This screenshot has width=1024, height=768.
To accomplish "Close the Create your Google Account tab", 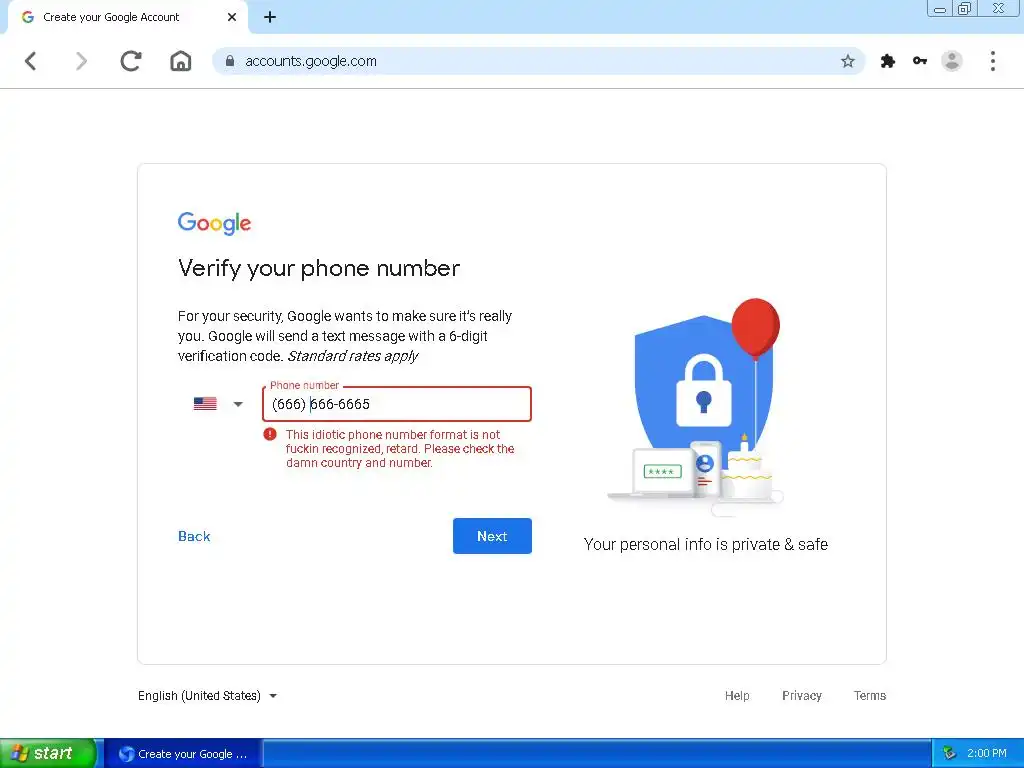I will tap(232, 17).
